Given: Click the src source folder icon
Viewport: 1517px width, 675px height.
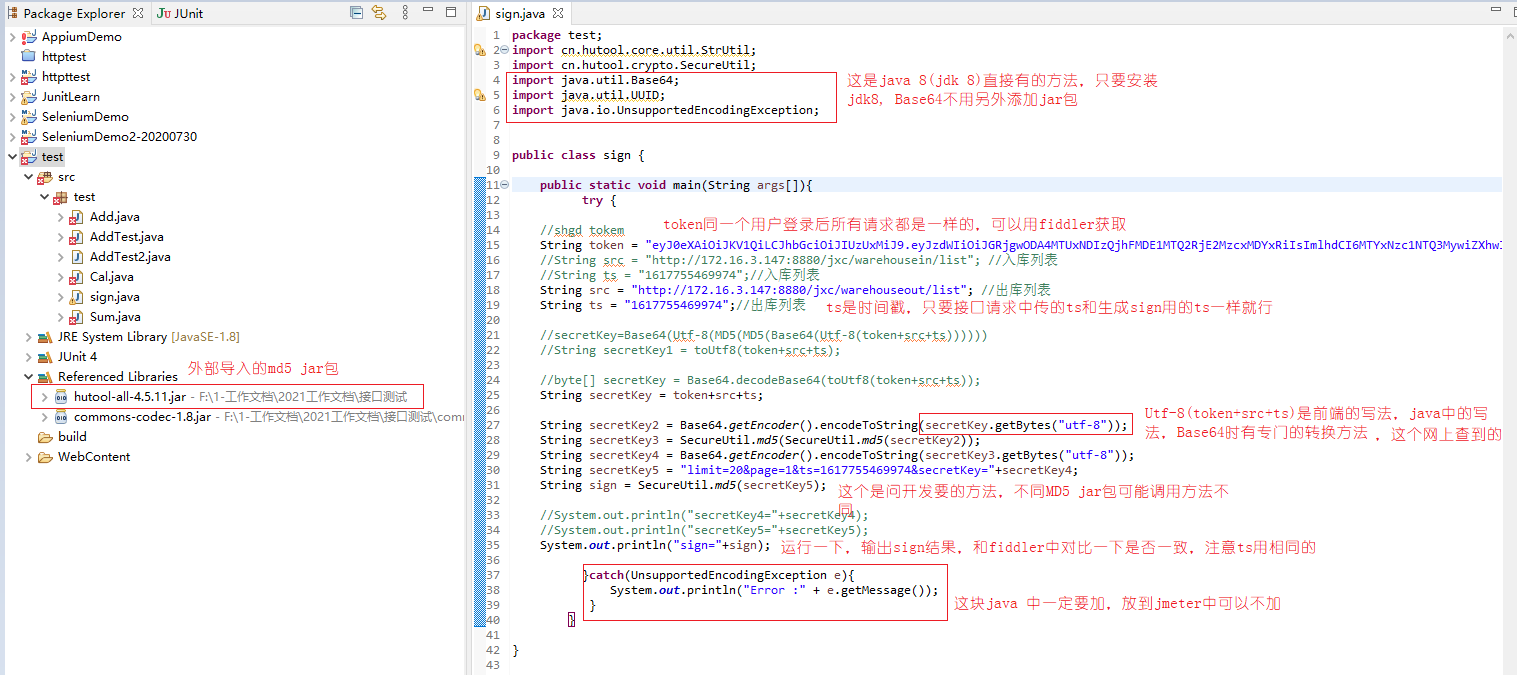Looking at the screenshot, I should tap(45, 177).
